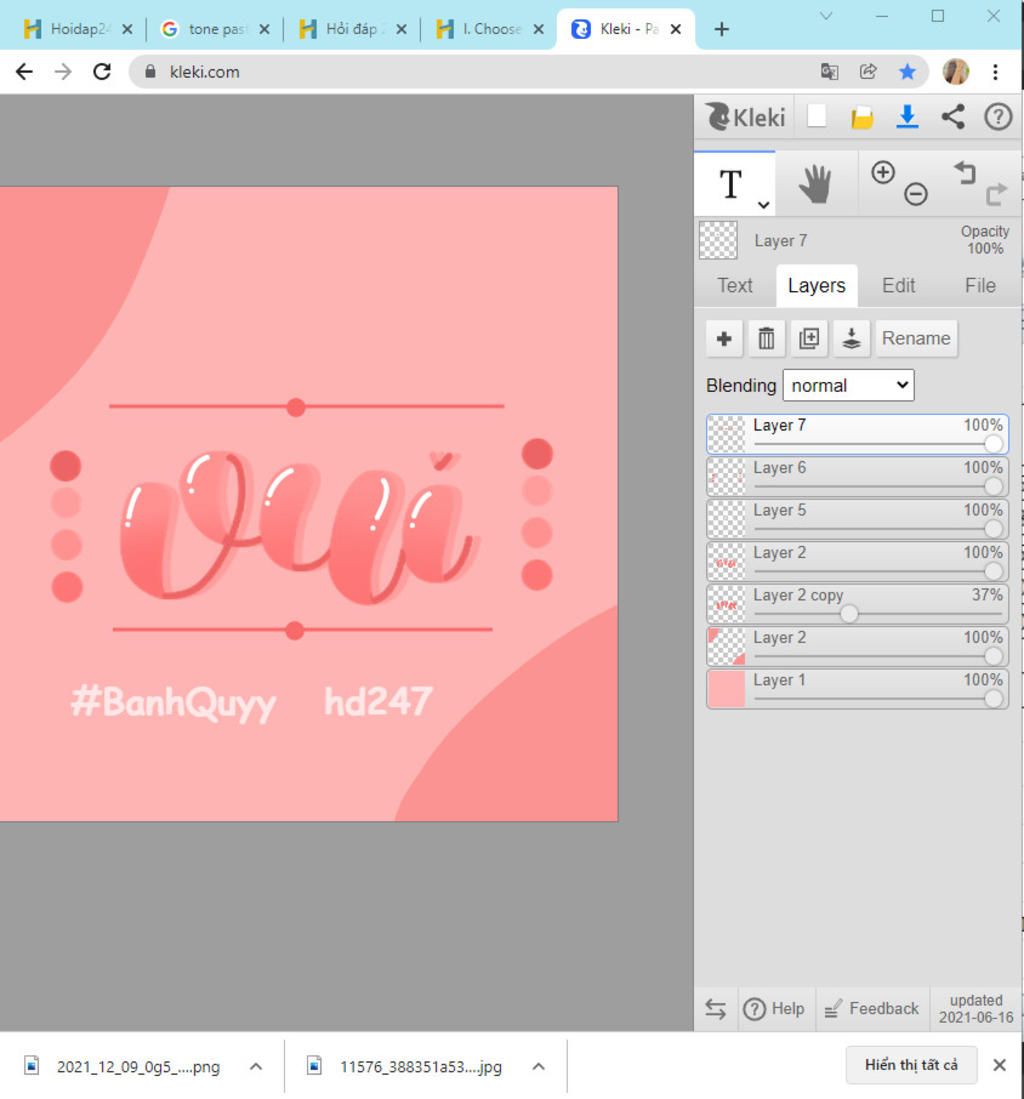Viewport: 1024px width, 1099px height.
Task: Switch to the Text tab
Action: tap(735, 285)
